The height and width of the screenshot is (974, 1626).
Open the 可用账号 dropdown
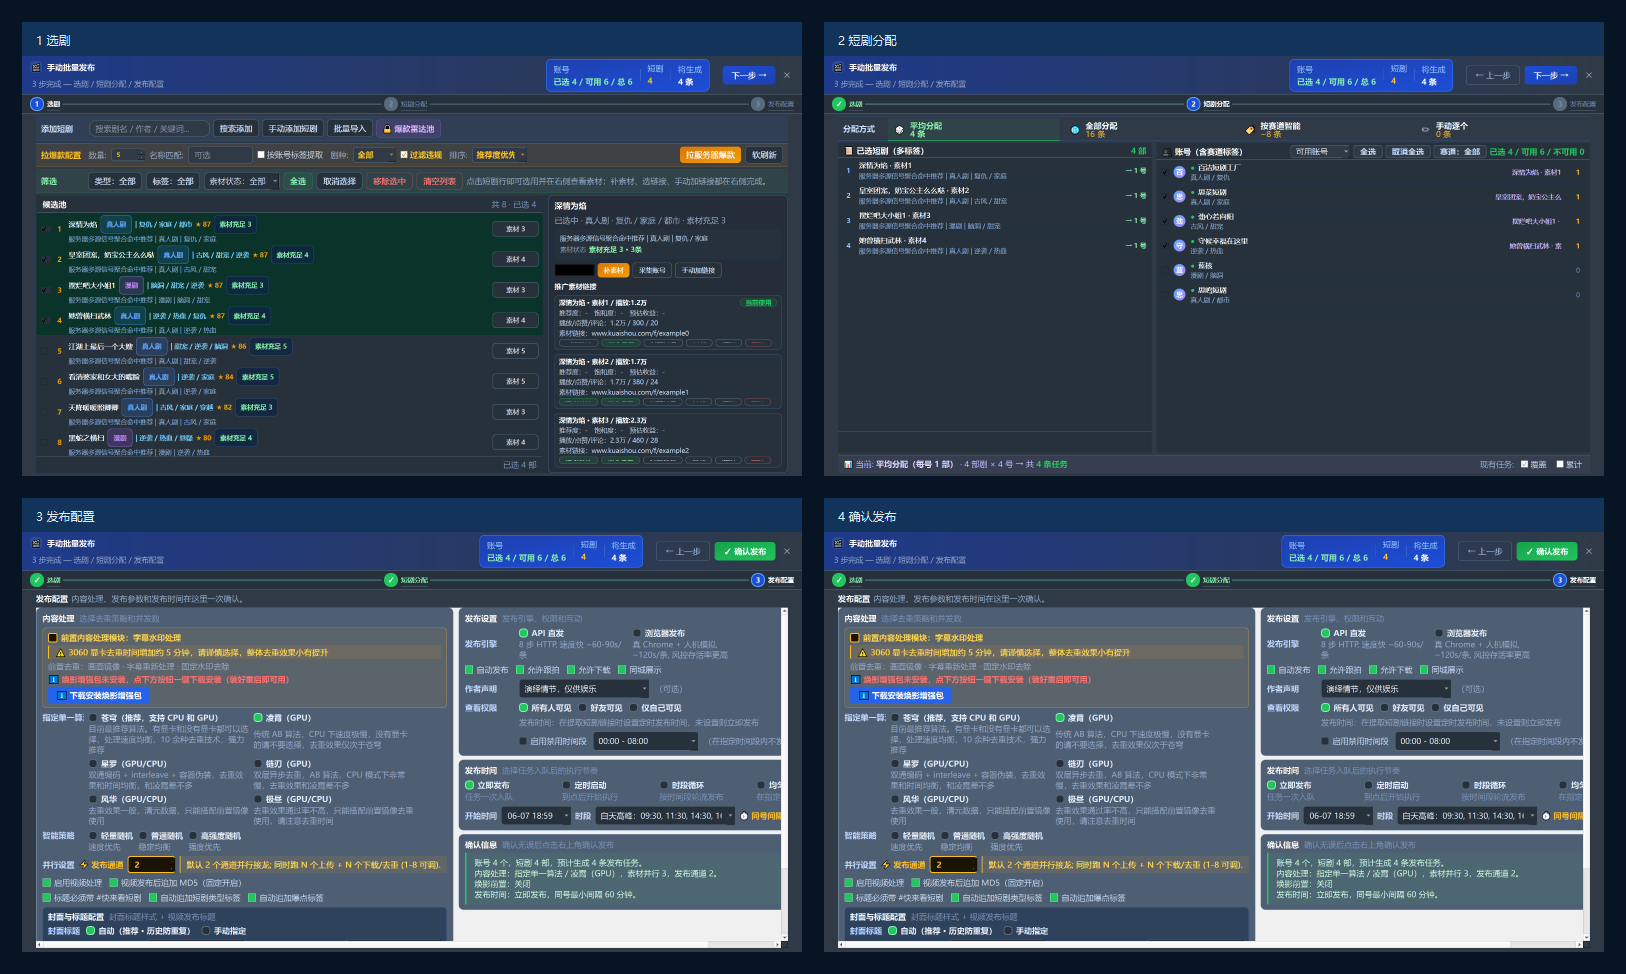click(x=1320, y=152)
